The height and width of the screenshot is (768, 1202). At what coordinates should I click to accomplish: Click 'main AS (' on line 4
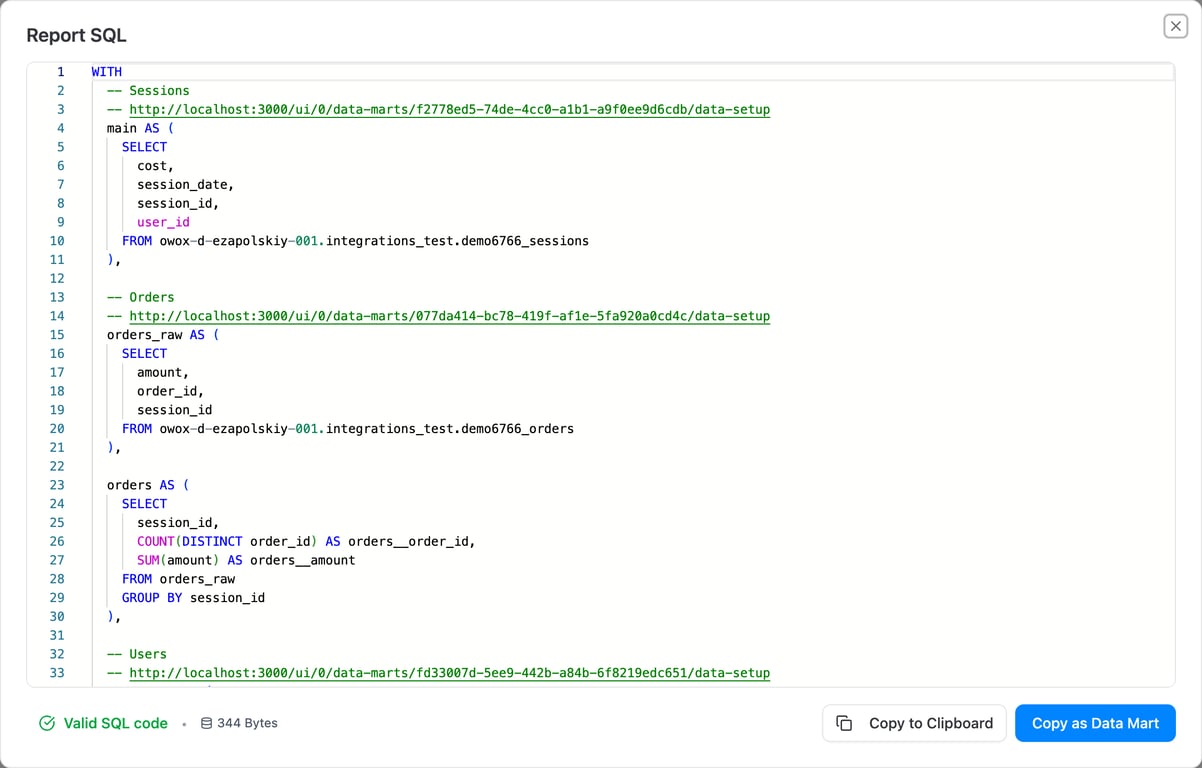click(x=141, y=128)
